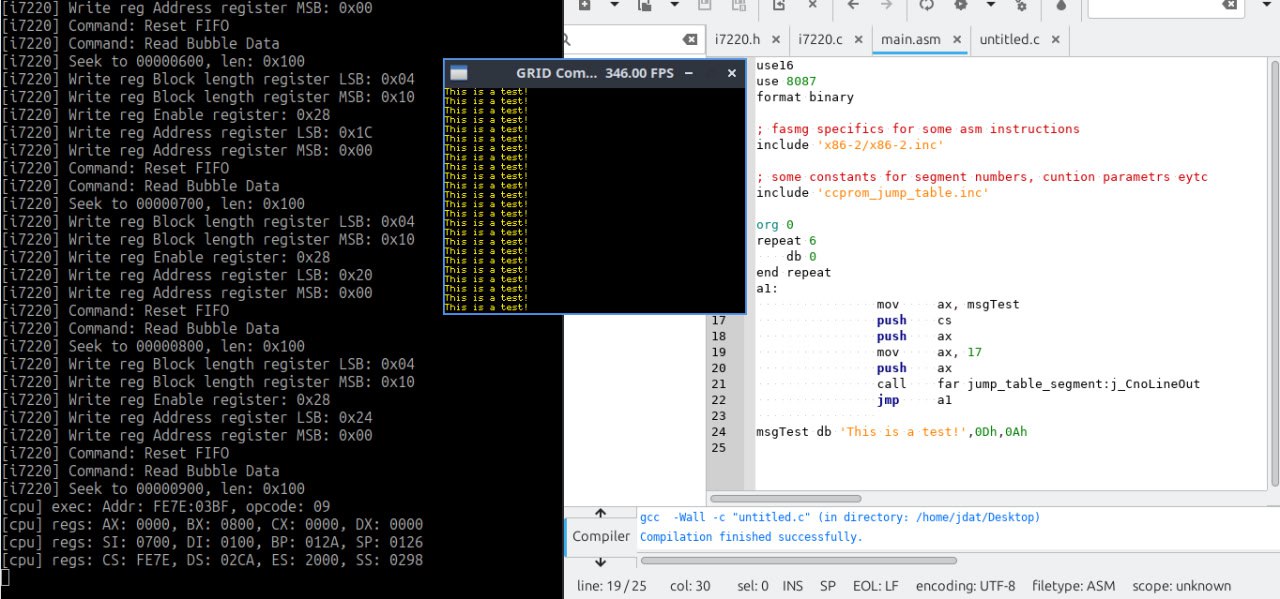Open the color chooser droplet icon
Screen dimensions: 1280x599
pos(1061,5)
